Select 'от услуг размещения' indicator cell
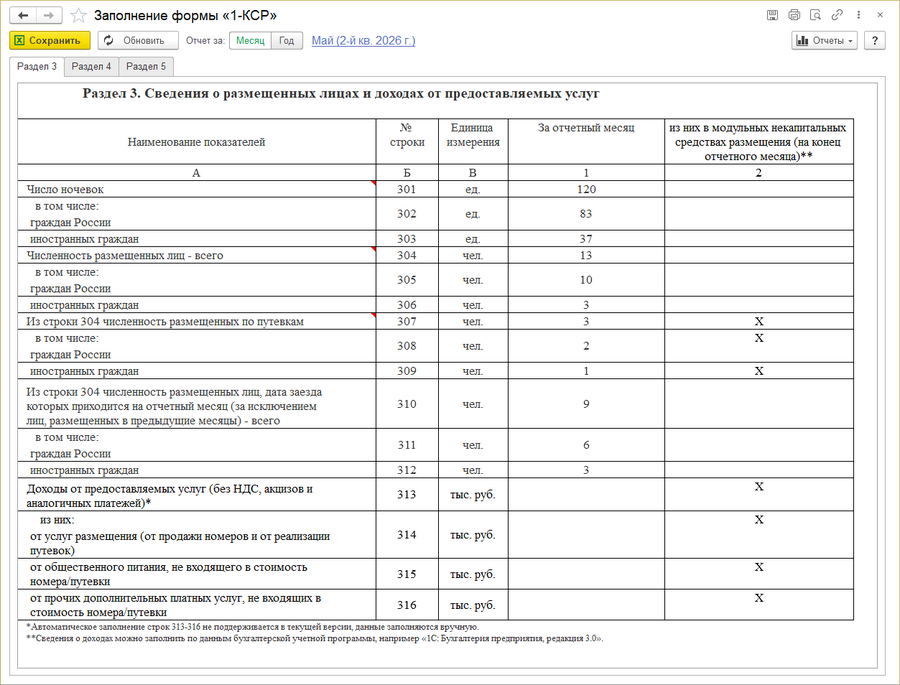The width and height of the screenshot is (900, 685). coord(197,535)
